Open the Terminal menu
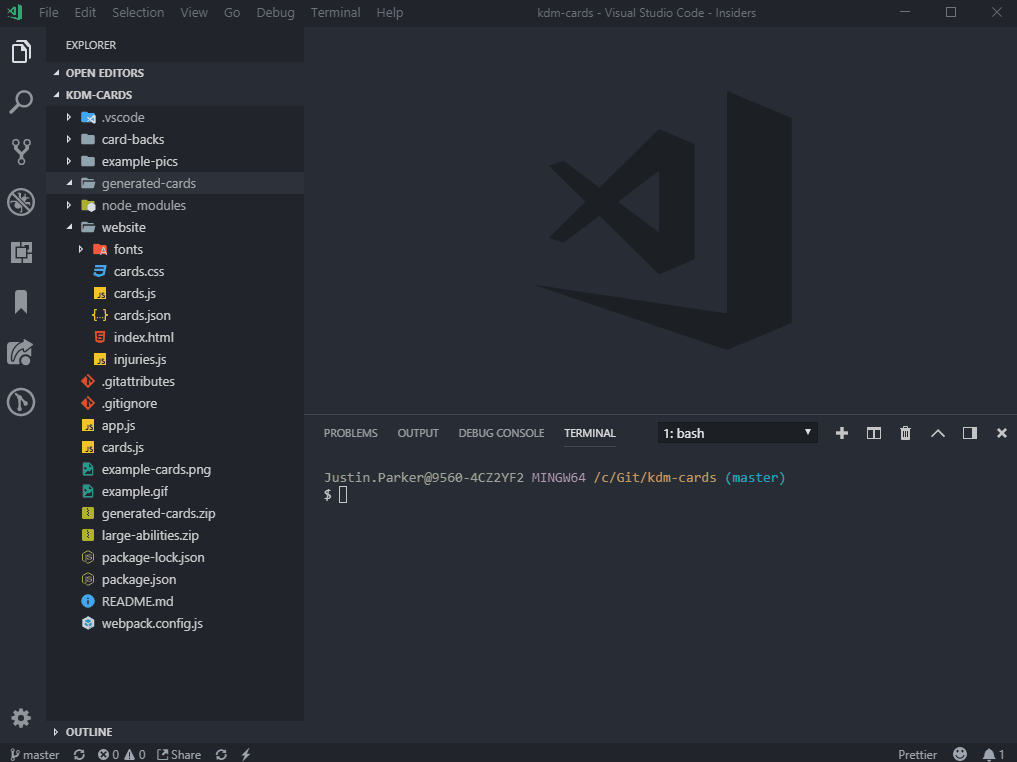 pos(335,12)
